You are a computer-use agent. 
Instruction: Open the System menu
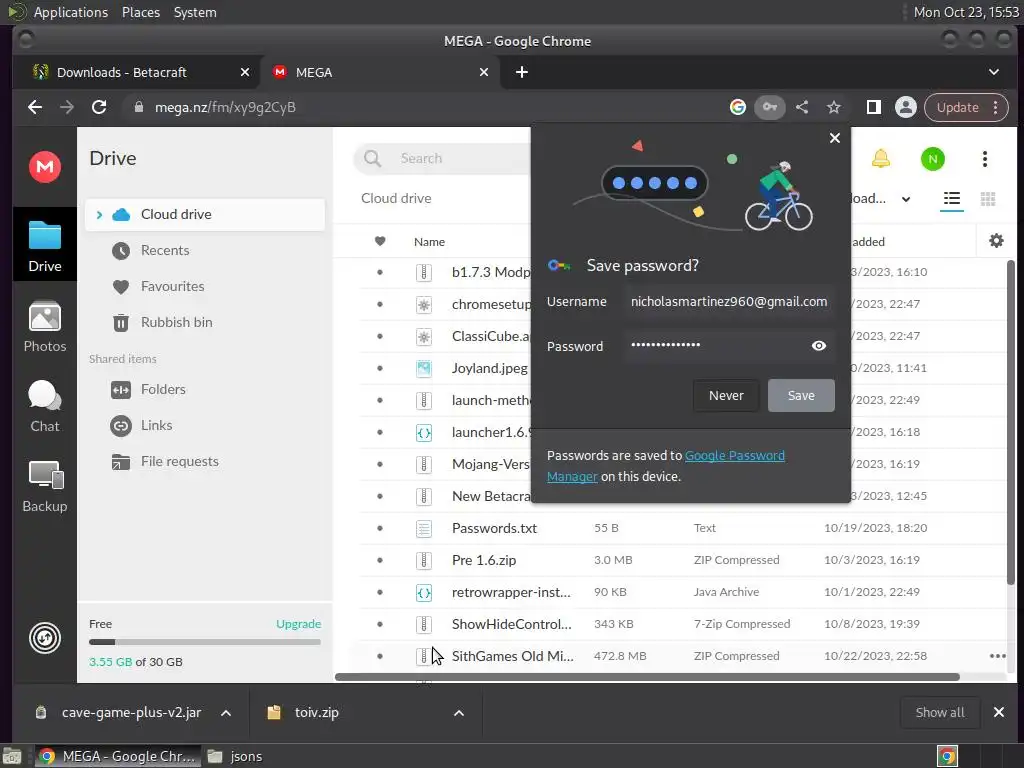[x=195, y=12]
